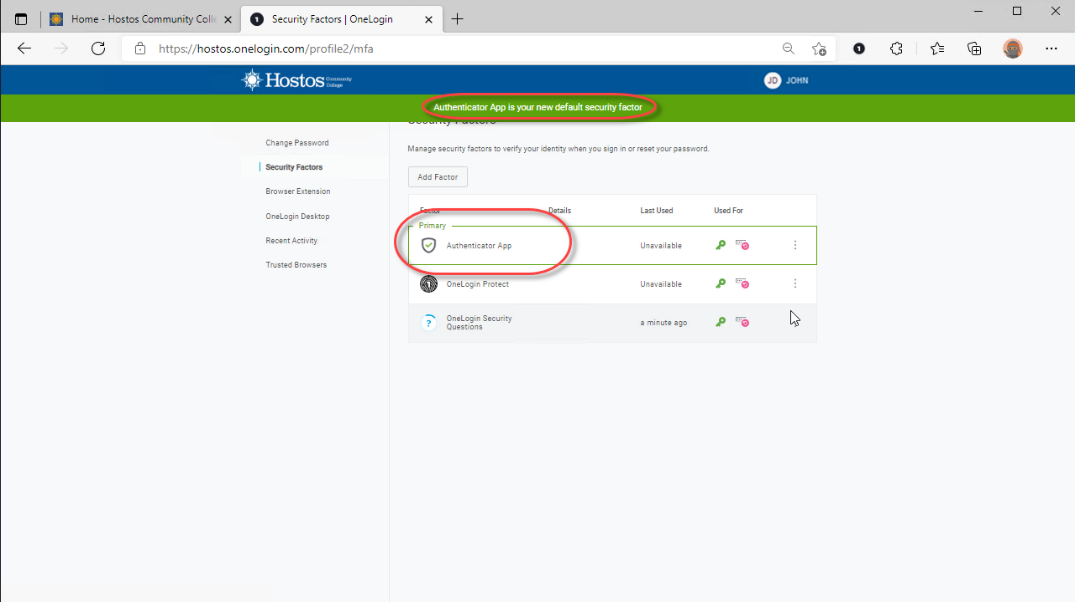Click the OneLogin browser extension icon

859,48
